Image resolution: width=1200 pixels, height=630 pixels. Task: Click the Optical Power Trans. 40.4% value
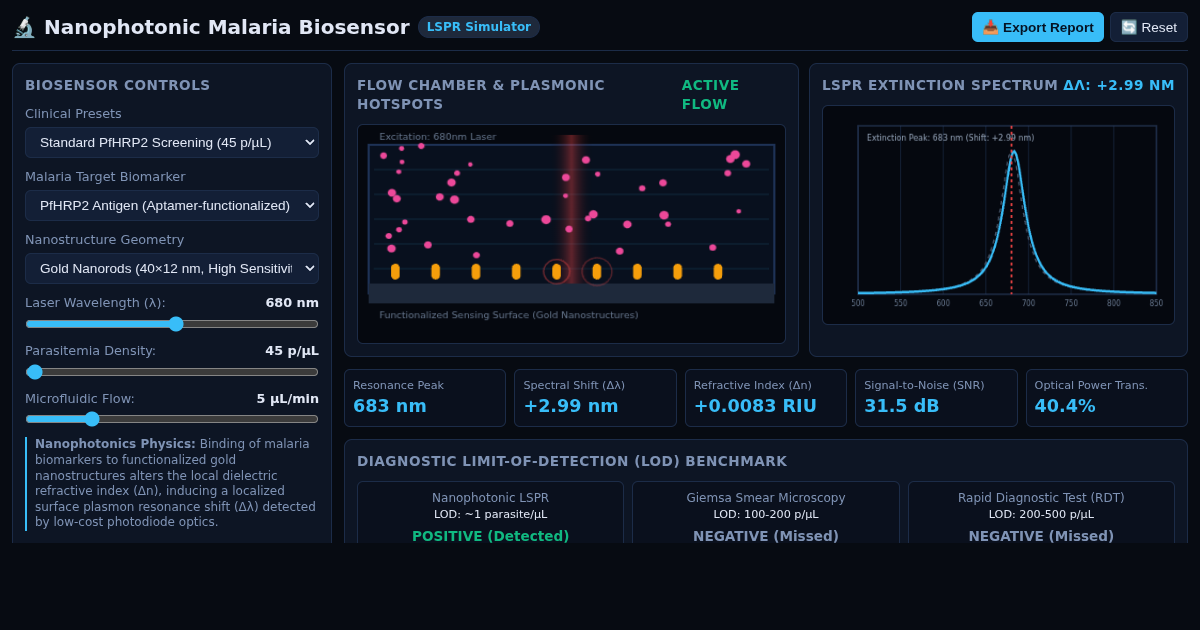pos(1065,406)
